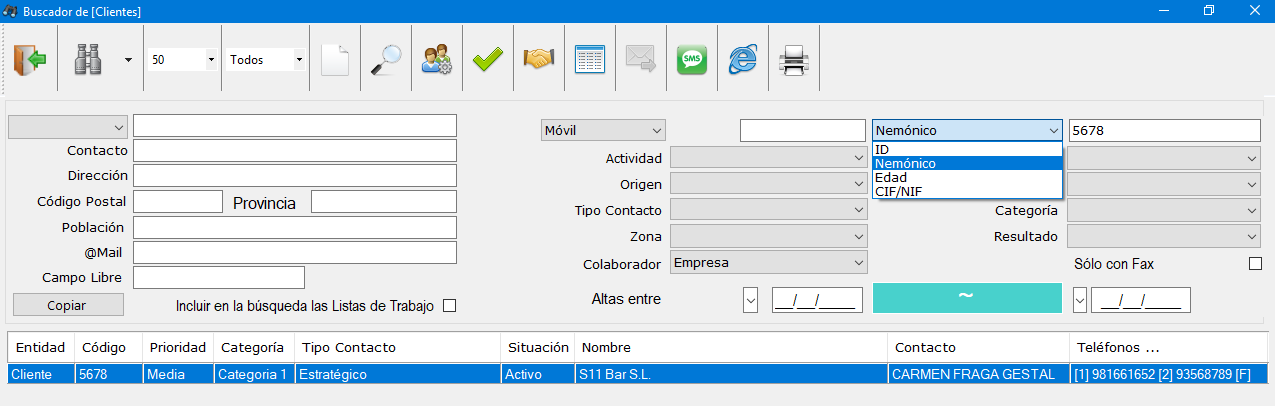Open the Colaborador dropdown showing Empresa
This screenshot has width=1275, height=406.
tap(769, 263)
